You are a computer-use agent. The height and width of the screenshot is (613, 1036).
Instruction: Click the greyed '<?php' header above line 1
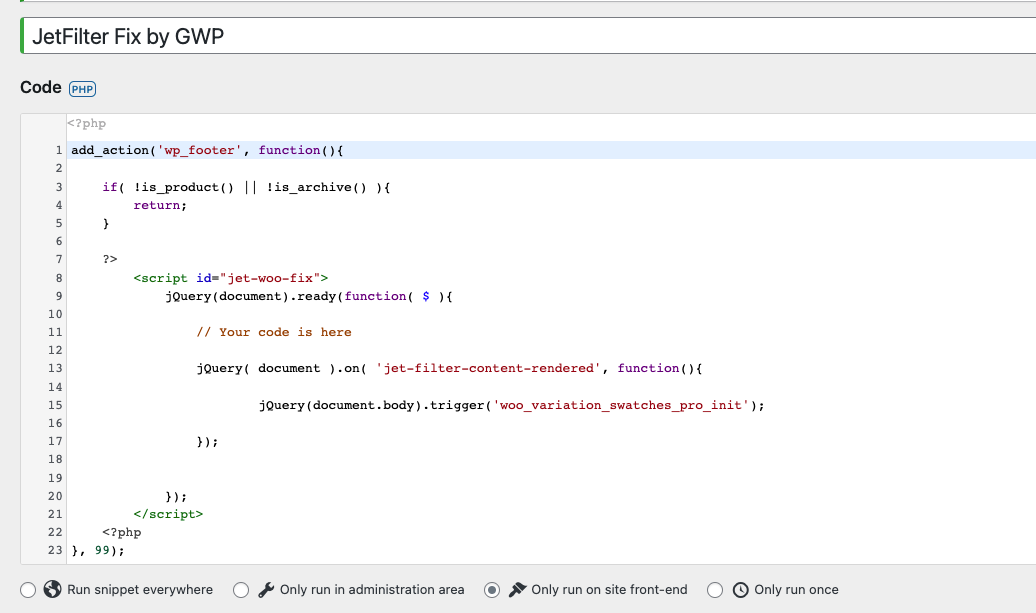point(87,123)
